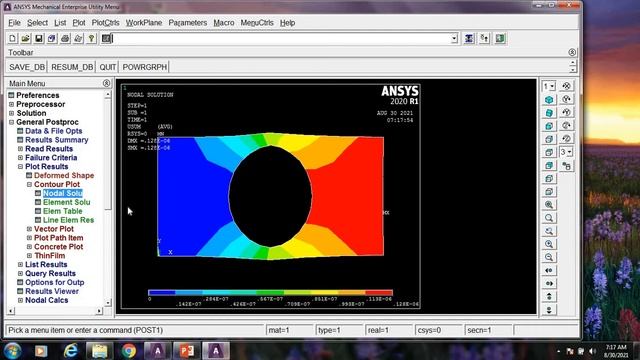
Task: Expand the Failure Criteria node
Action: 20,158
